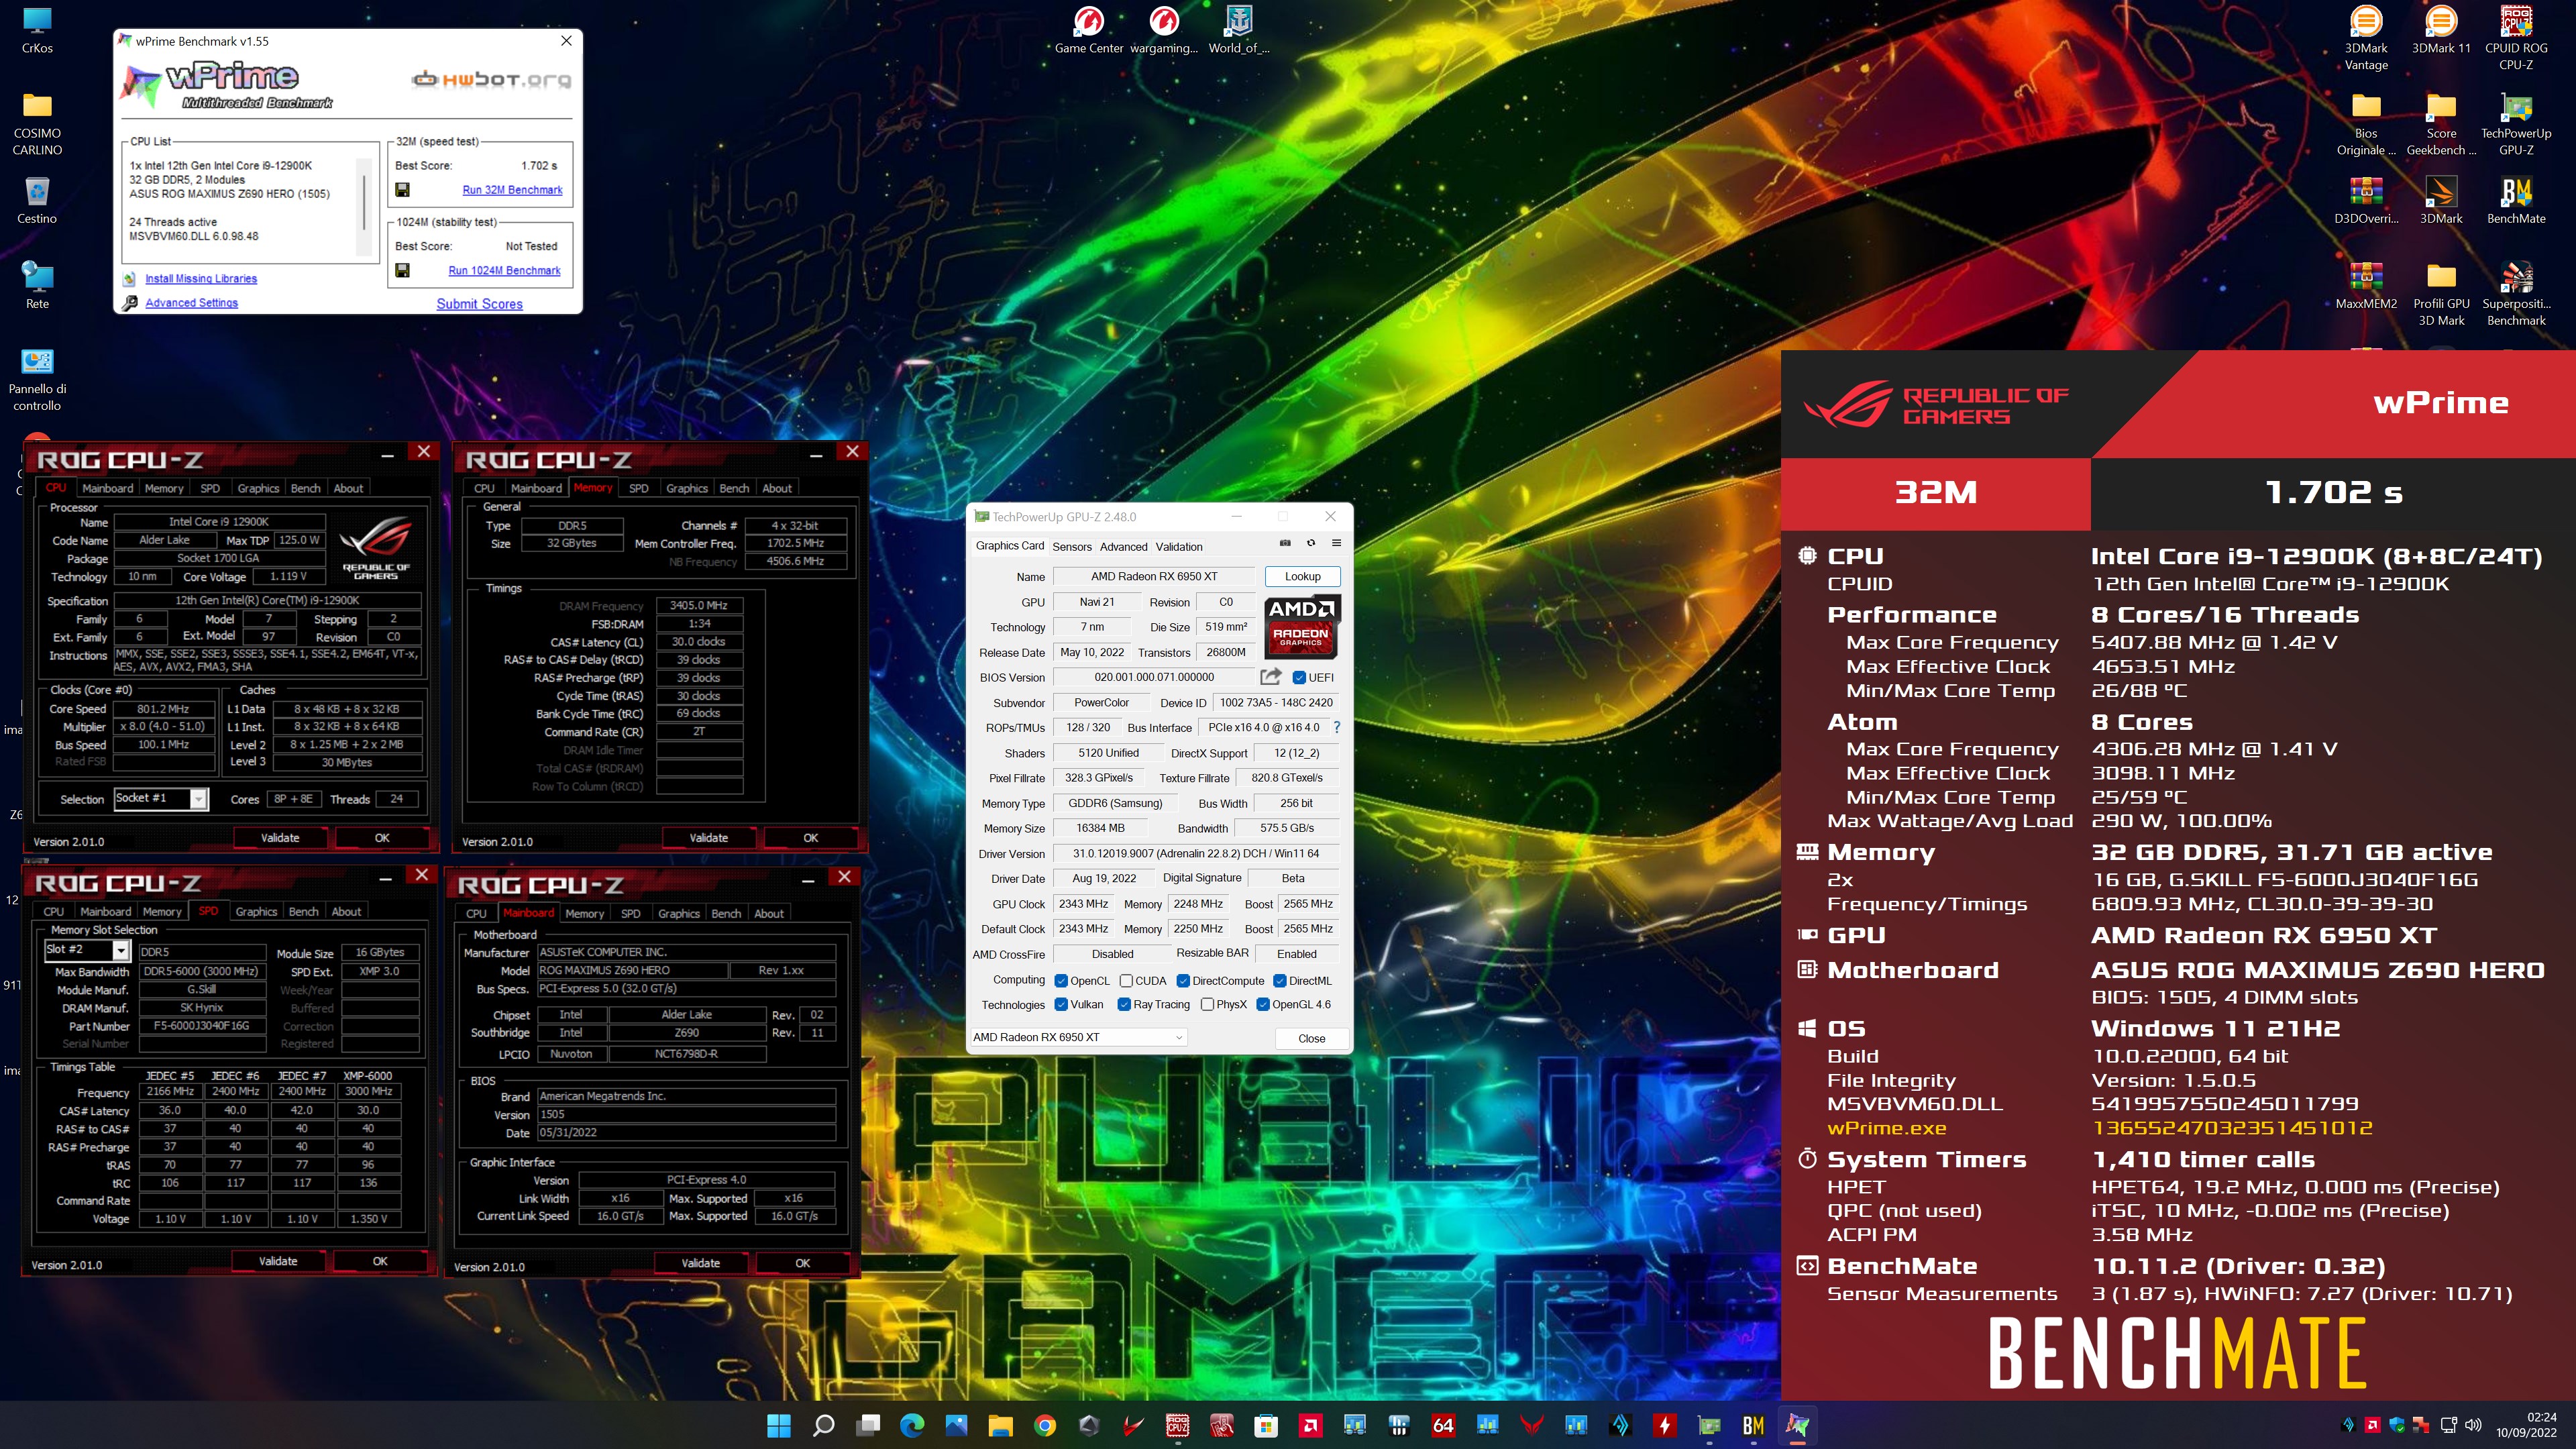Toggle the Ray Tracing checkbox

1124,1004
